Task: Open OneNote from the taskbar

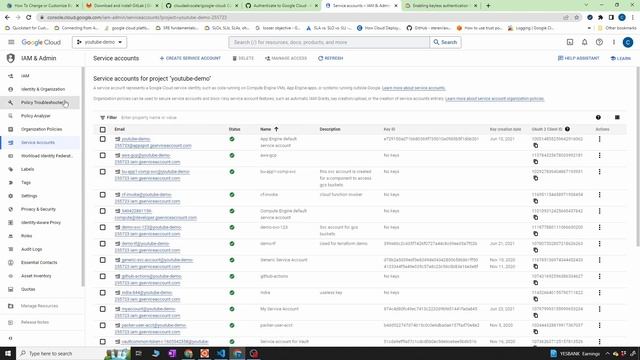Action: [x=172, y=353]
